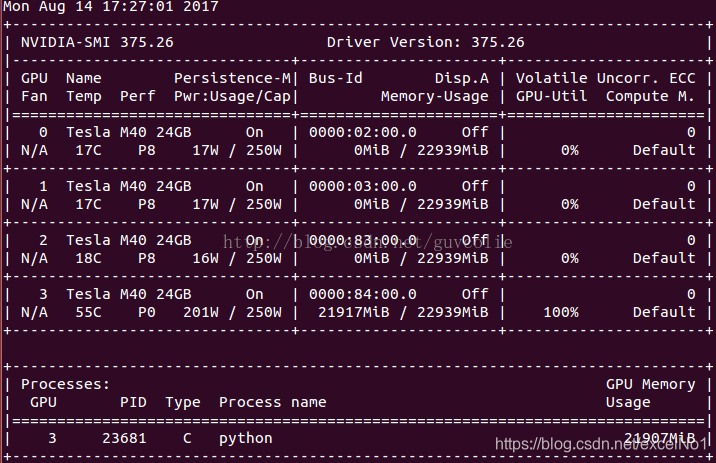
Task: Click the Driver Version: 375.26 text
Action: point(426,42)
